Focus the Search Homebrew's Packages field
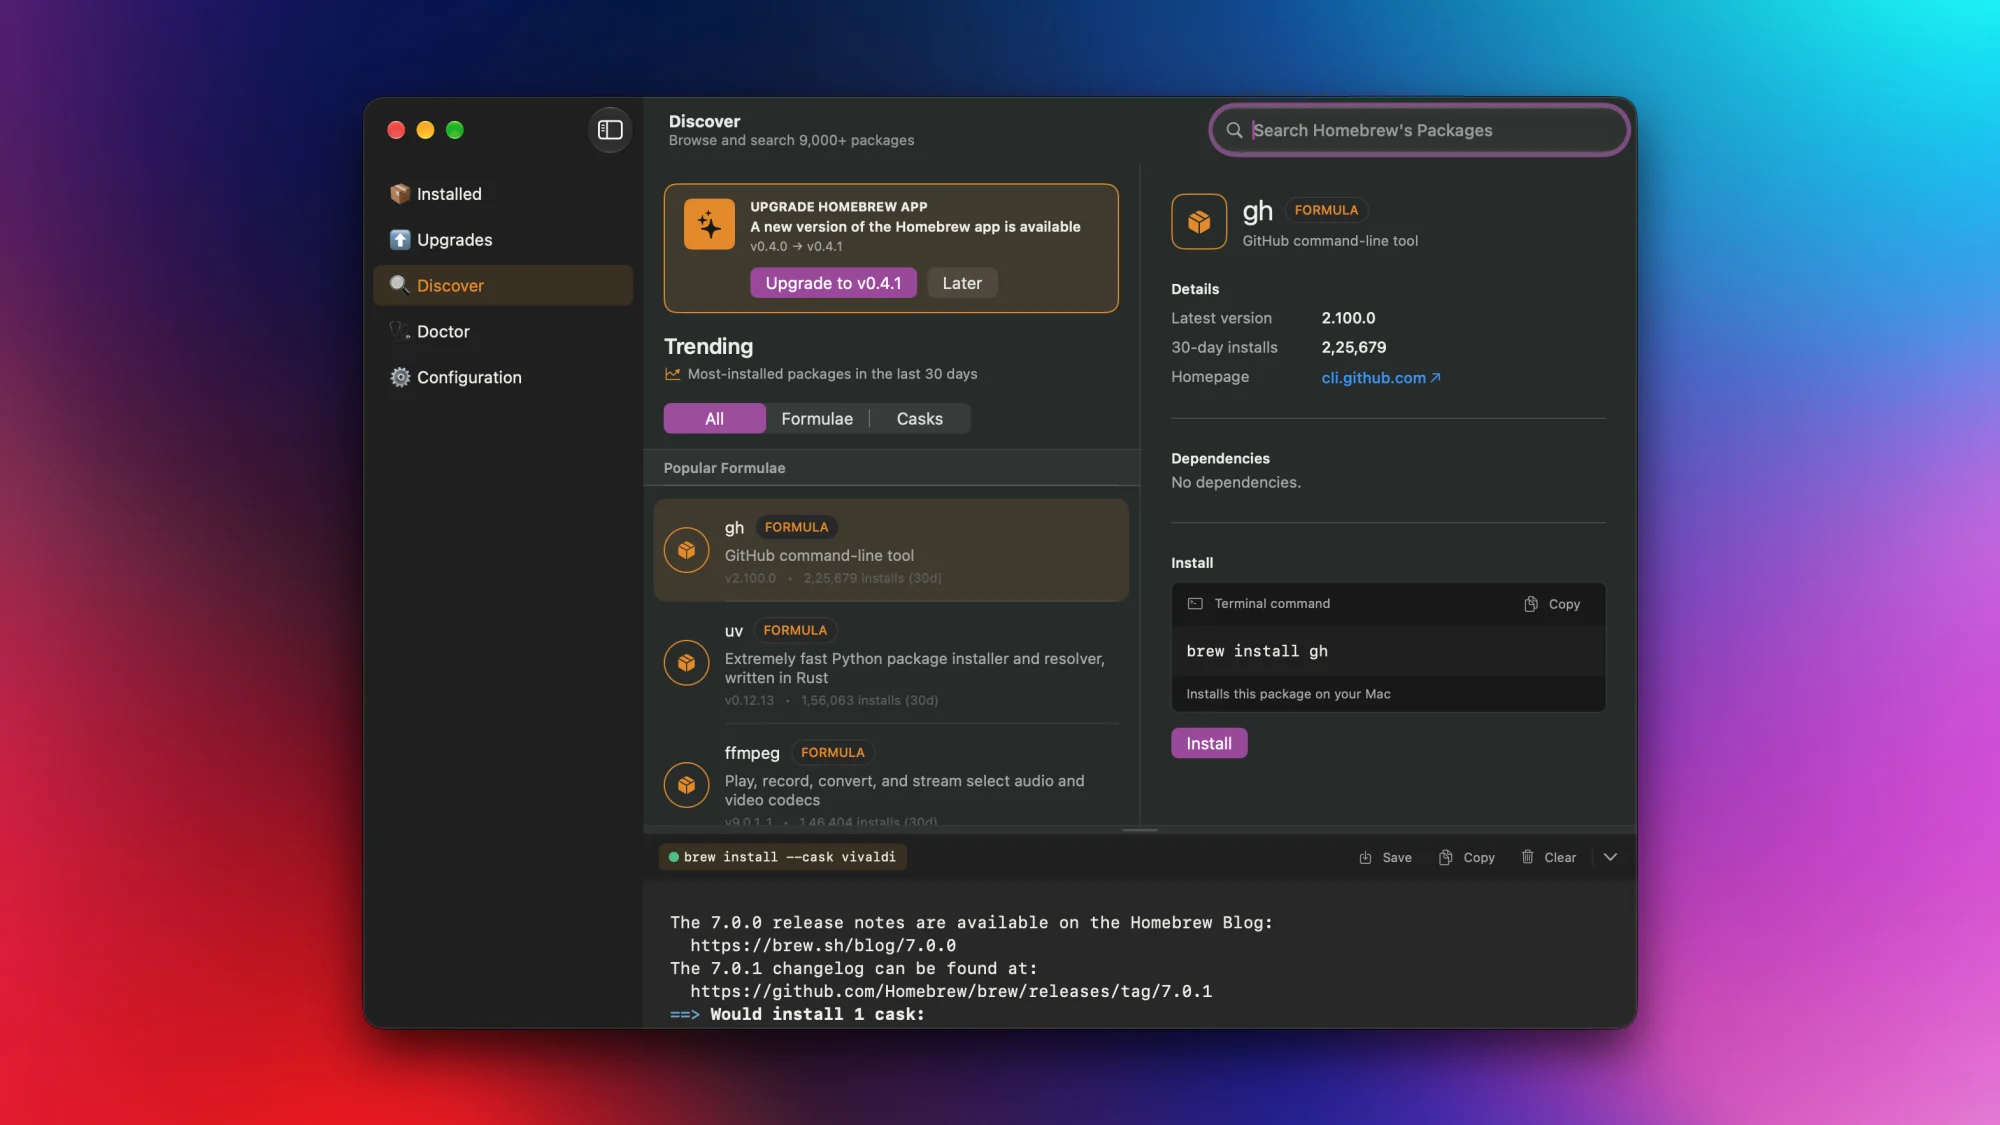This screenshot has height=1125, width=2000. click(1420, 130)
